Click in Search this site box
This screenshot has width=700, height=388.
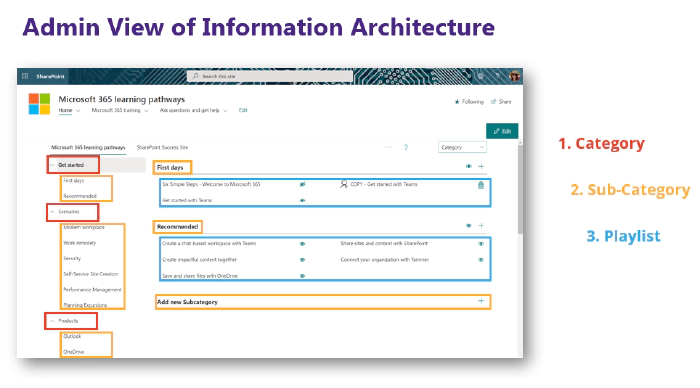tap(270, 76)
